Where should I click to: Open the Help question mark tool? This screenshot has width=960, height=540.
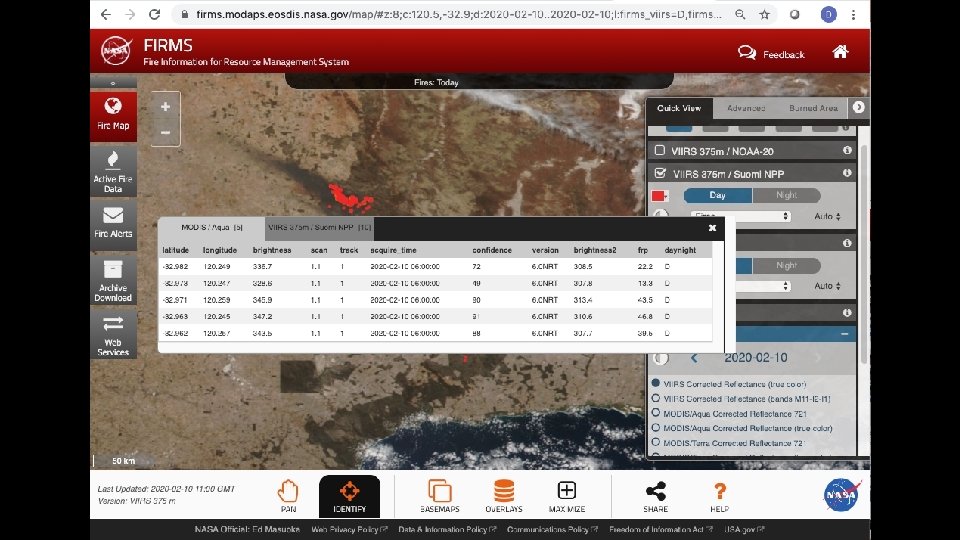719,496
